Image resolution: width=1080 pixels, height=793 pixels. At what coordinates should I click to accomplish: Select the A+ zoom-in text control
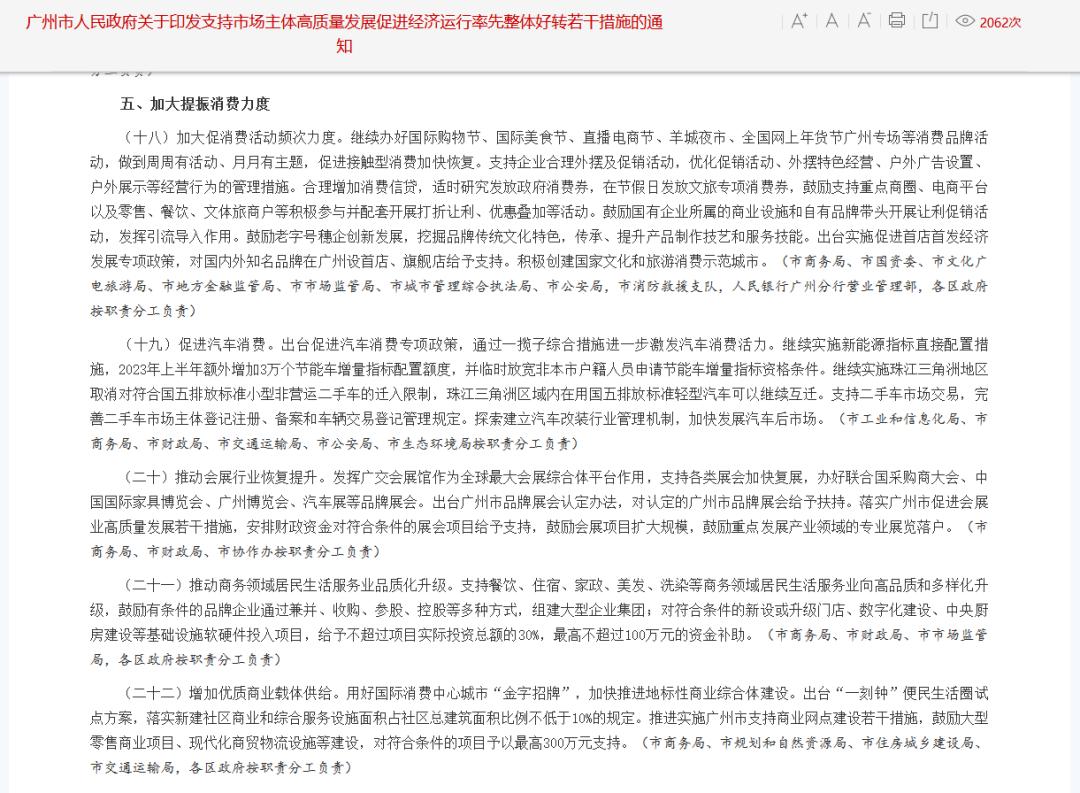click(799, 22)
